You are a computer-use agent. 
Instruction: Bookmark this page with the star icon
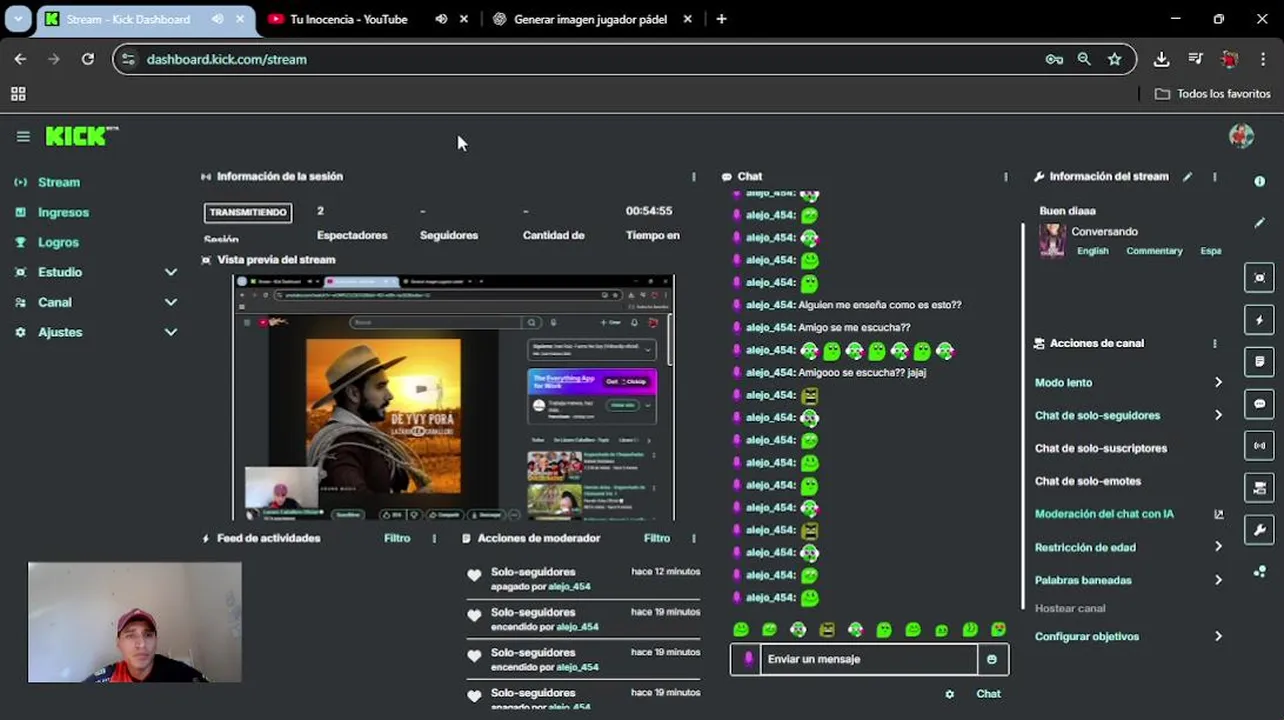(1114, 59)
